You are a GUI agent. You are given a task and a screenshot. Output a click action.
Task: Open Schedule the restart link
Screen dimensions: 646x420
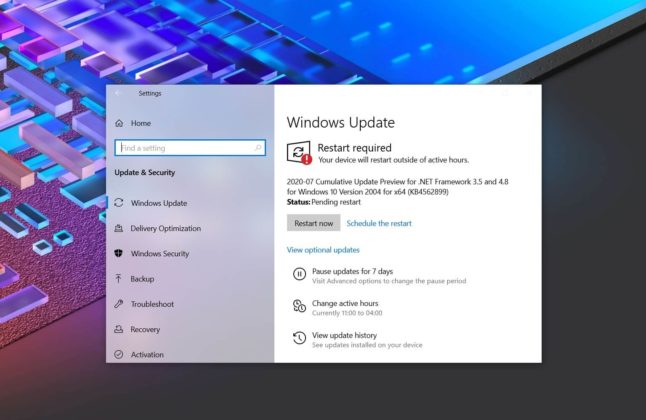tap(379, 223)
